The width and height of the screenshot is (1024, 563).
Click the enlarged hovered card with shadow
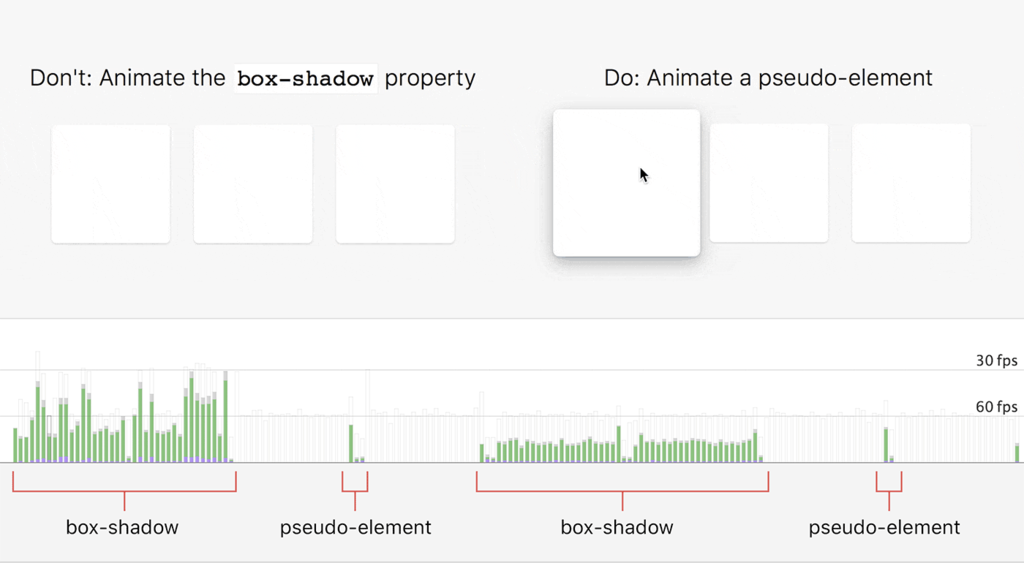626,183
